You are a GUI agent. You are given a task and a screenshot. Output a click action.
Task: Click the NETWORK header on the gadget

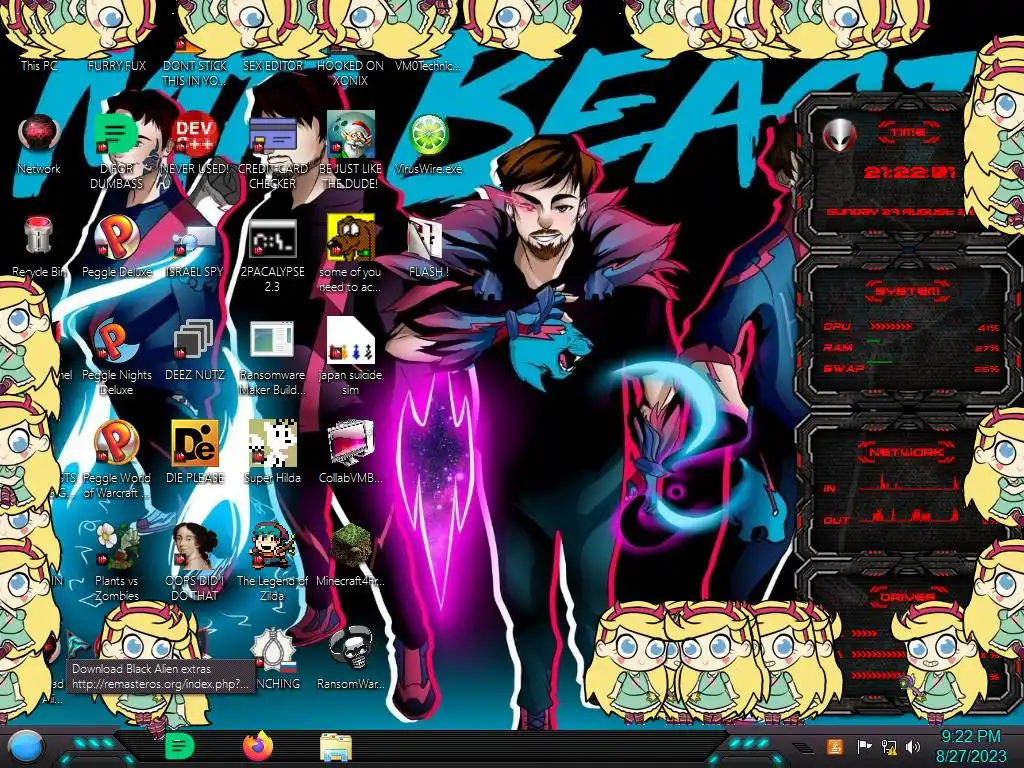tap(906, 451)
